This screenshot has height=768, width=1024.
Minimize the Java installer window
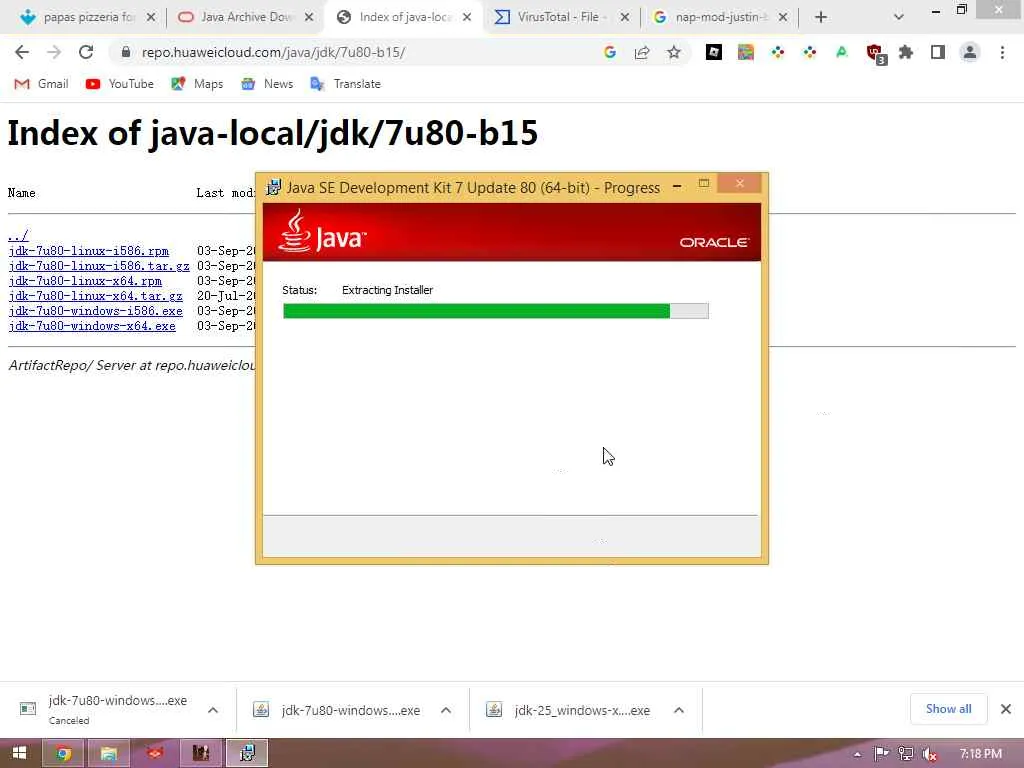[x=677, y=185]
